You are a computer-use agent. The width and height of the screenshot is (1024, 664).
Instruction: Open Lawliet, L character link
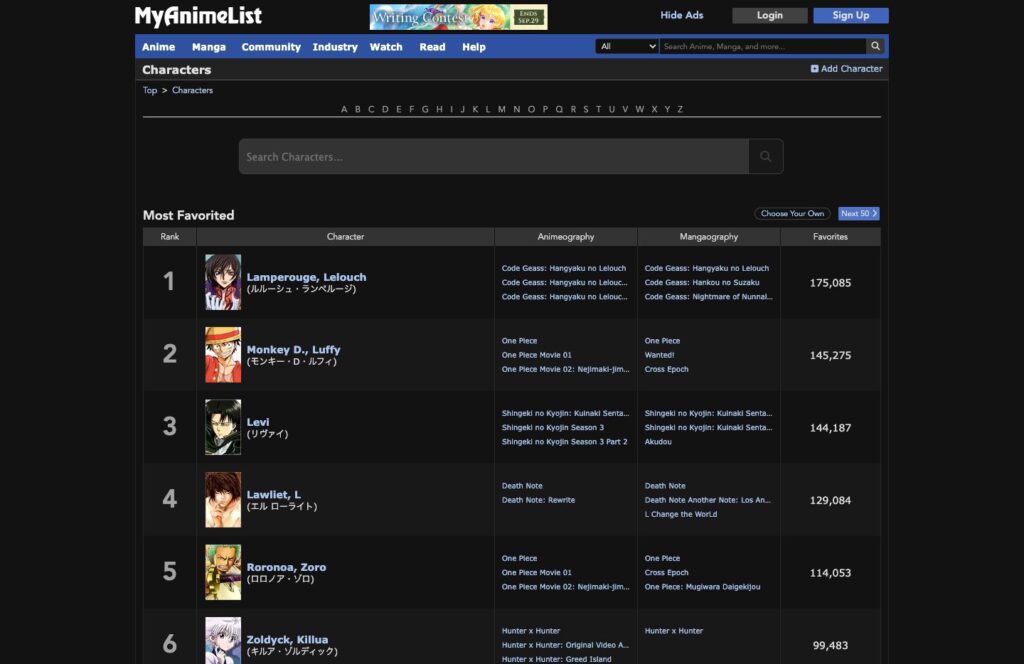click(274, 494)
